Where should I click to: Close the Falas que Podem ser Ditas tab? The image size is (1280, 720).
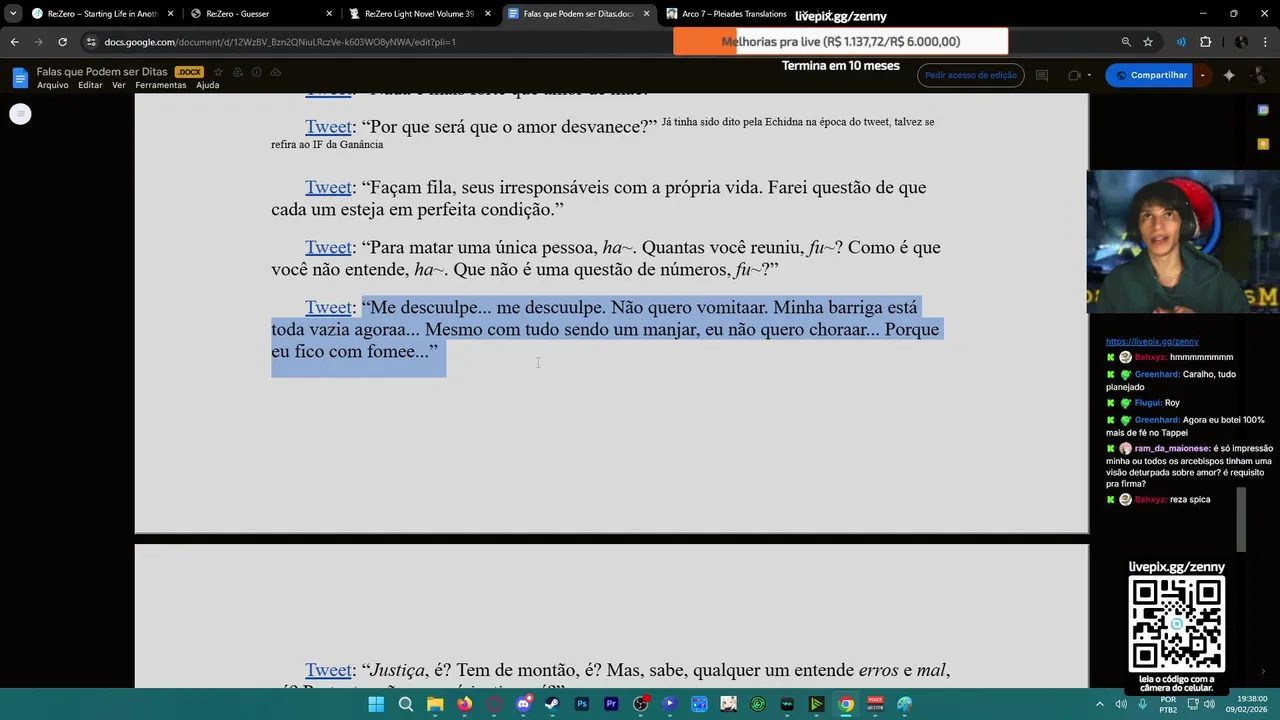tap(646, 14)
